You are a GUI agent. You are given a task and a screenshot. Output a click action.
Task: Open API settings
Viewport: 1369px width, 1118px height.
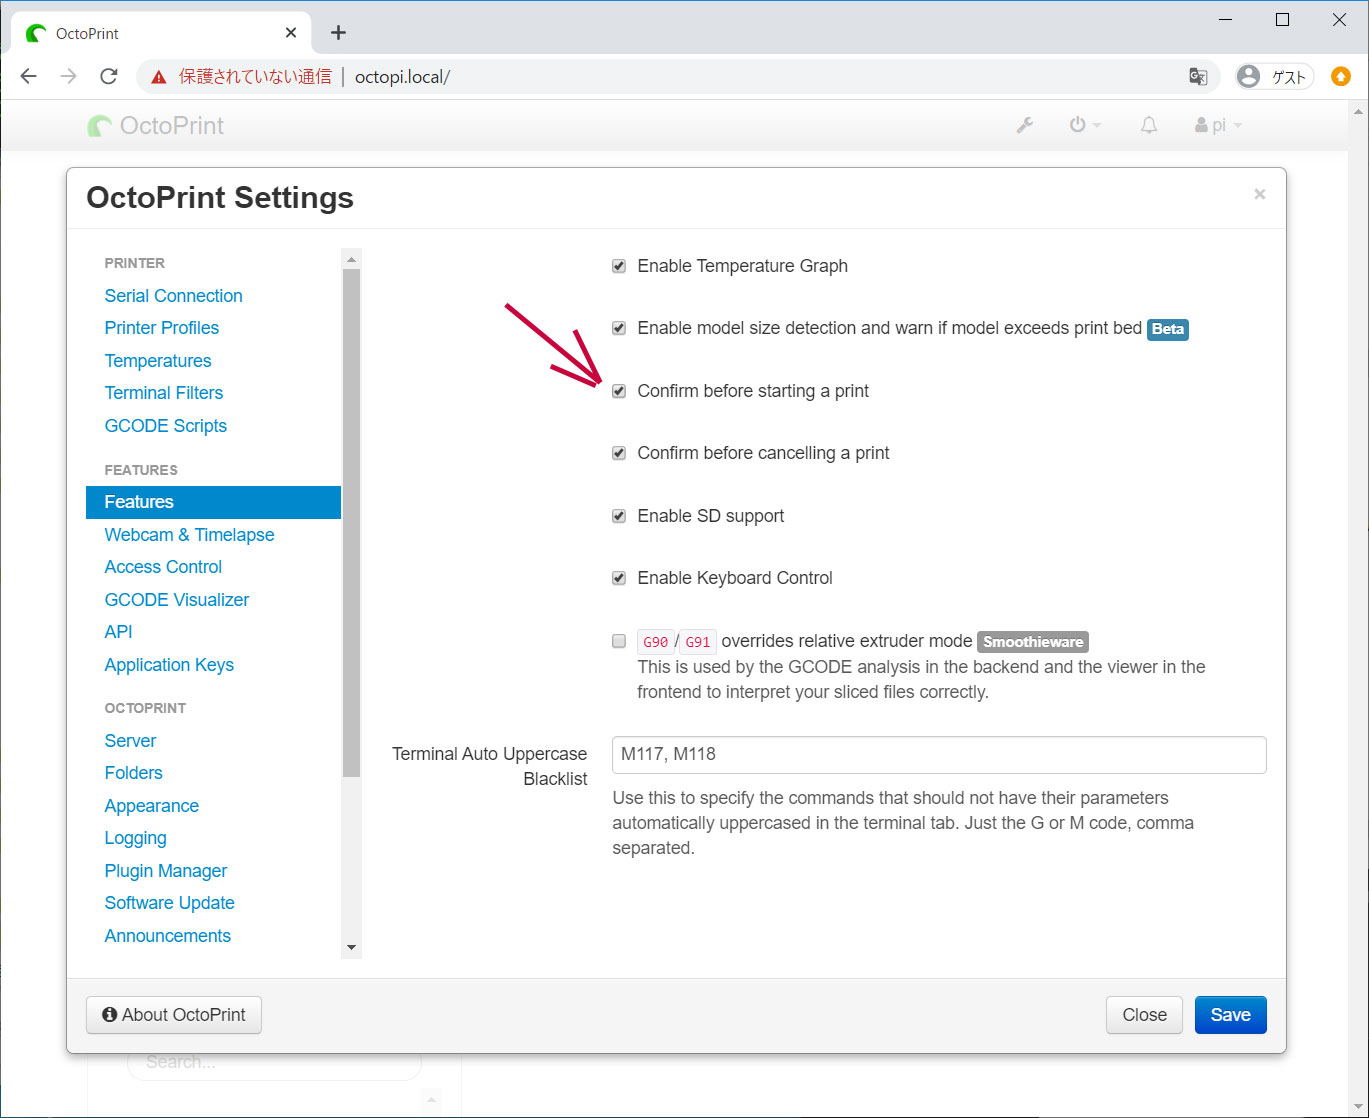(118, 632)
